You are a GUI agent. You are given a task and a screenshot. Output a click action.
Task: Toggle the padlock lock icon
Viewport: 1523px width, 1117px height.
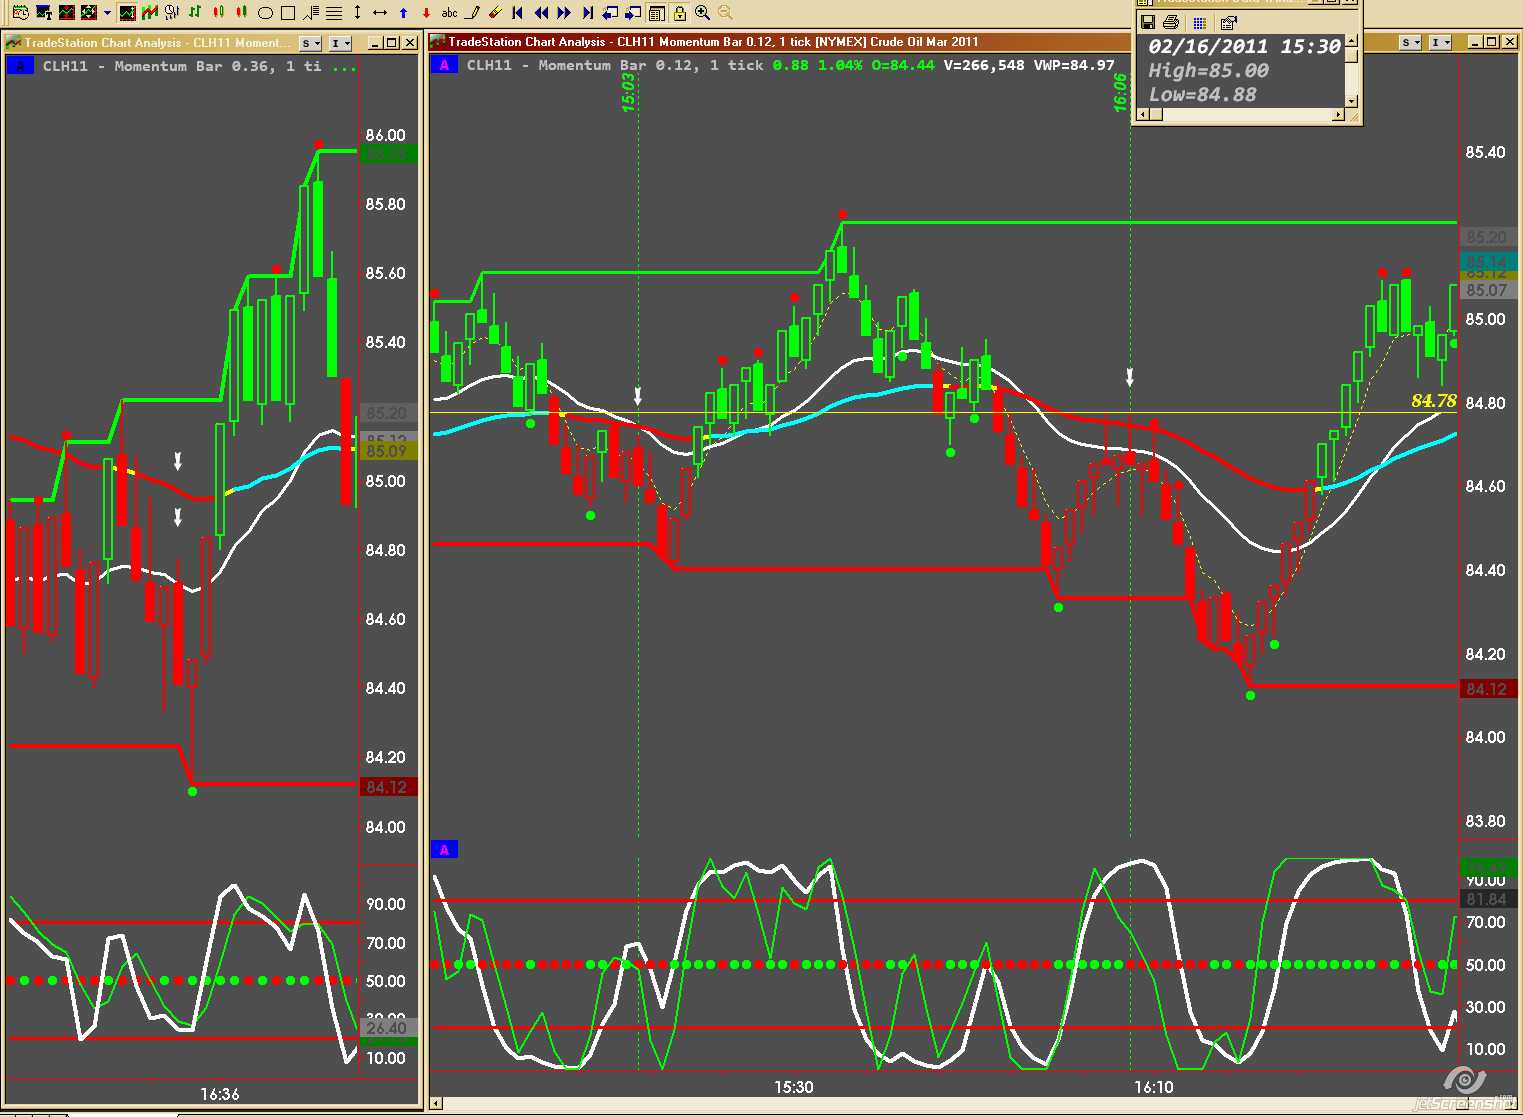[680, 13]
